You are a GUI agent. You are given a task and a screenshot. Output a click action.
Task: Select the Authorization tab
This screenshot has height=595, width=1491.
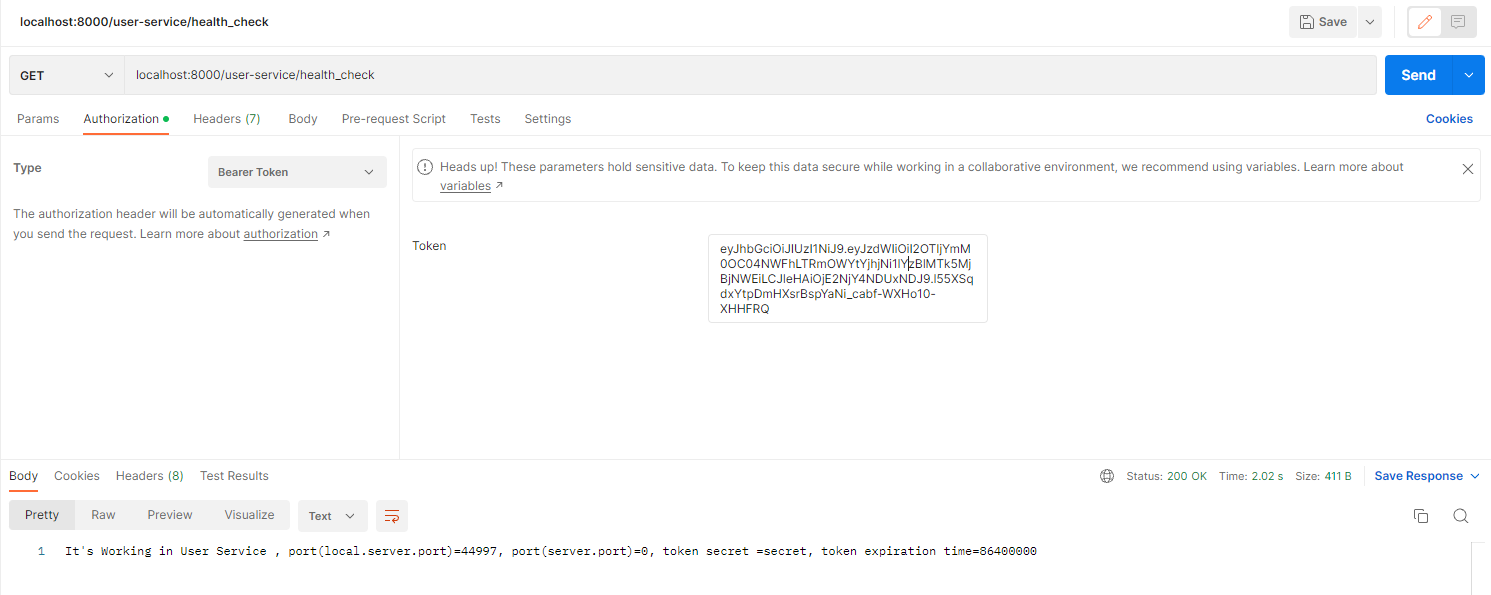(x=126, y=119)
